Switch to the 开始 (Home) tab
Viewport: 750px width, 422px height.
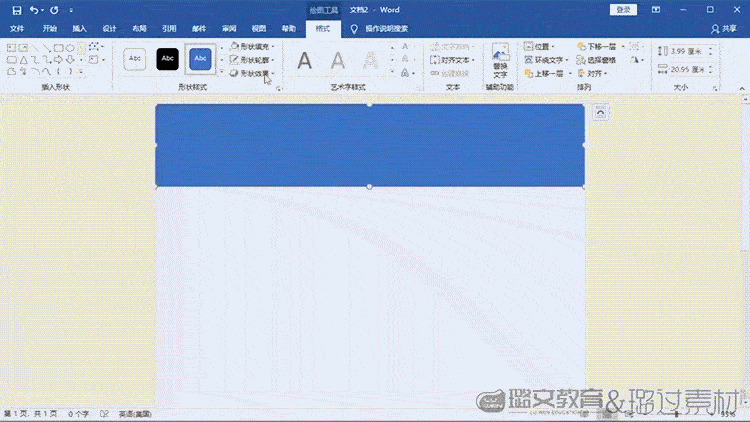coord(50,29)
